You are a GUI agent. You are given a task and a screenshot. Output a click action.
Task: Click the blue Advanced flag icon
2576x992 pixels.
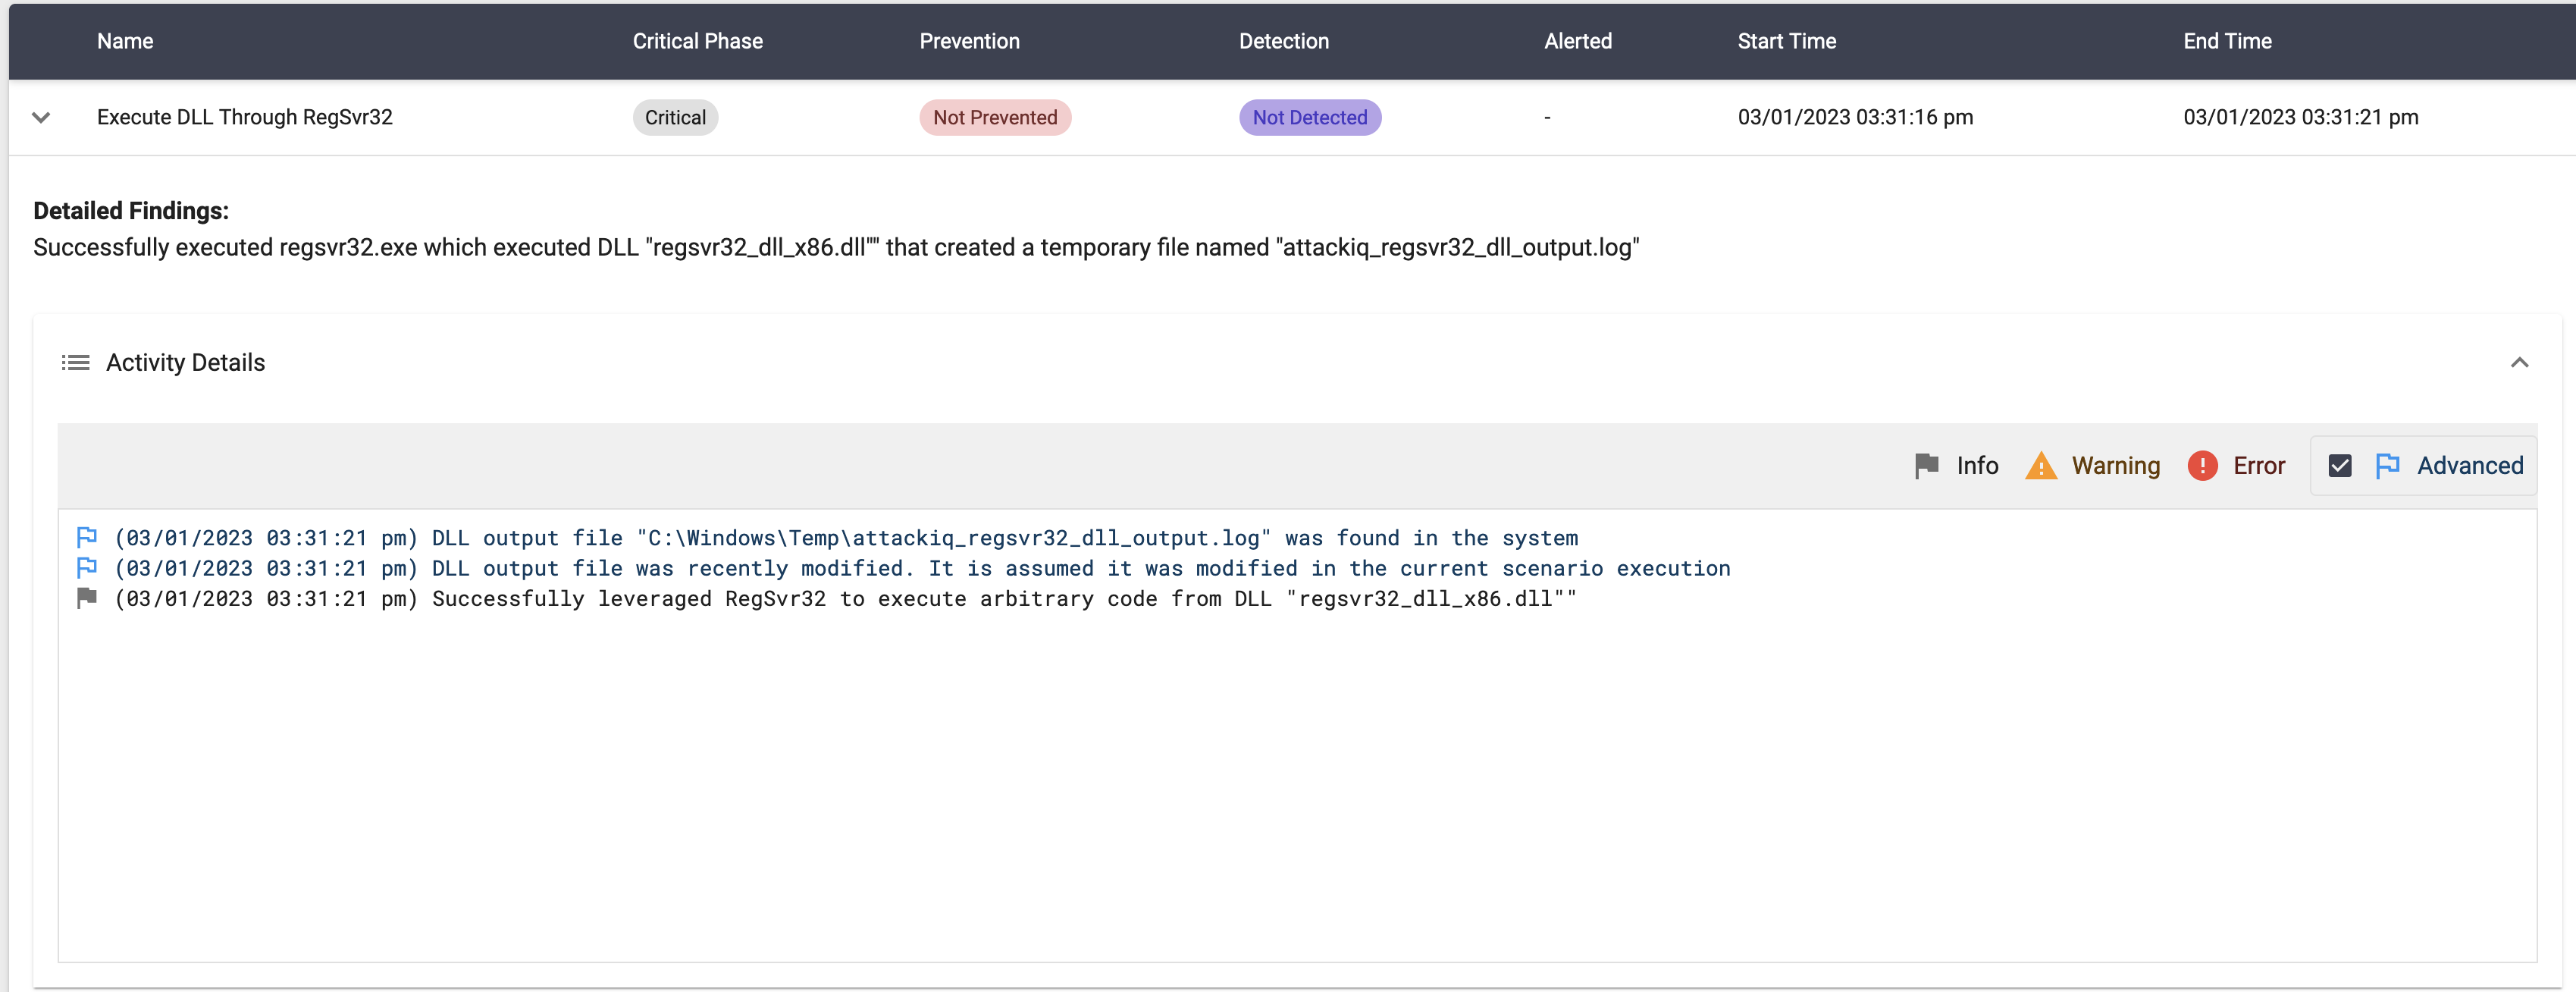point(2387,466)
